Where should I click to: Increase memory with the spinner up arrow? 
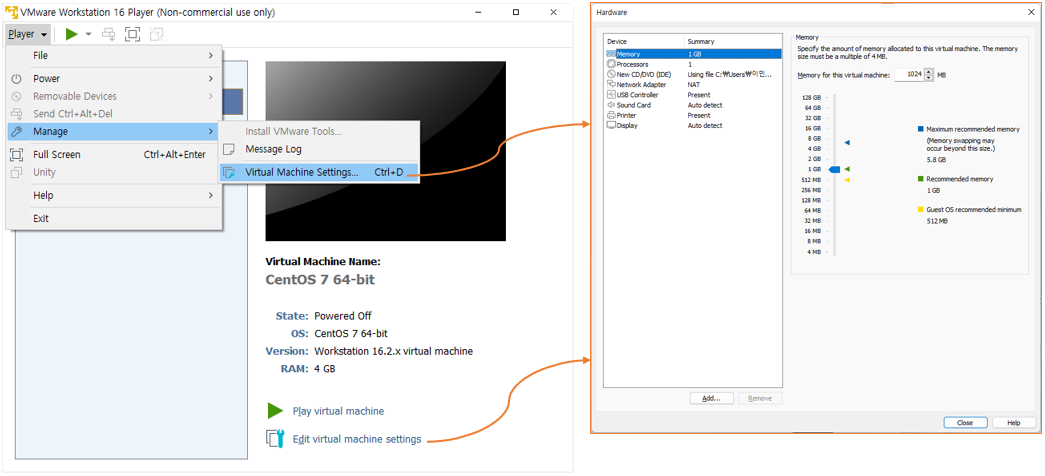point(930,72)
